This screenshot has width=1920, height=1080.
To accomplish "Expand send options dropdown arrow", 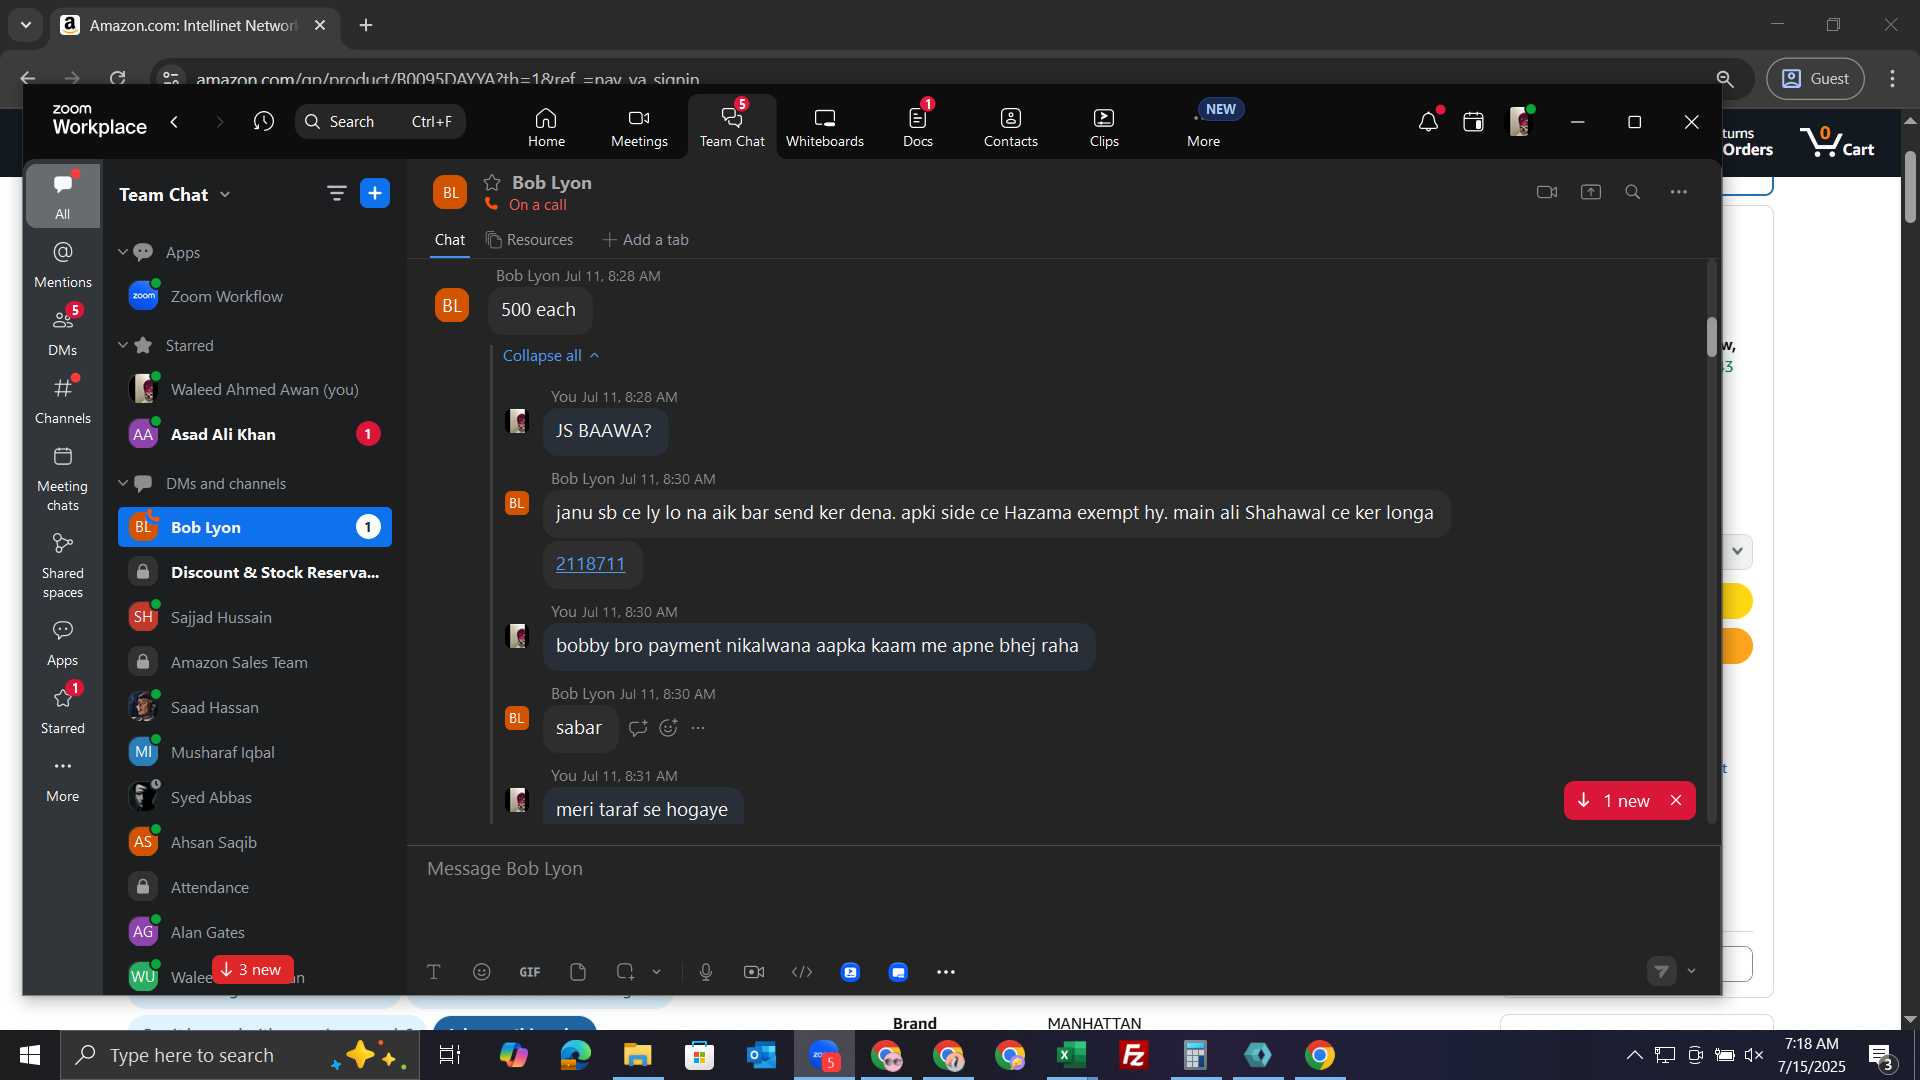I will click(1692, 971).
